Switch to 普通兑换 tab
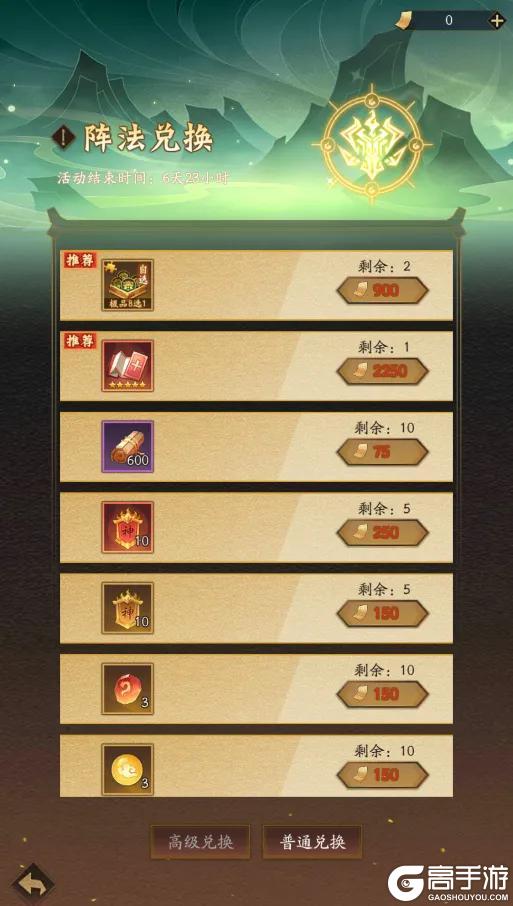 tap(313, 842)
